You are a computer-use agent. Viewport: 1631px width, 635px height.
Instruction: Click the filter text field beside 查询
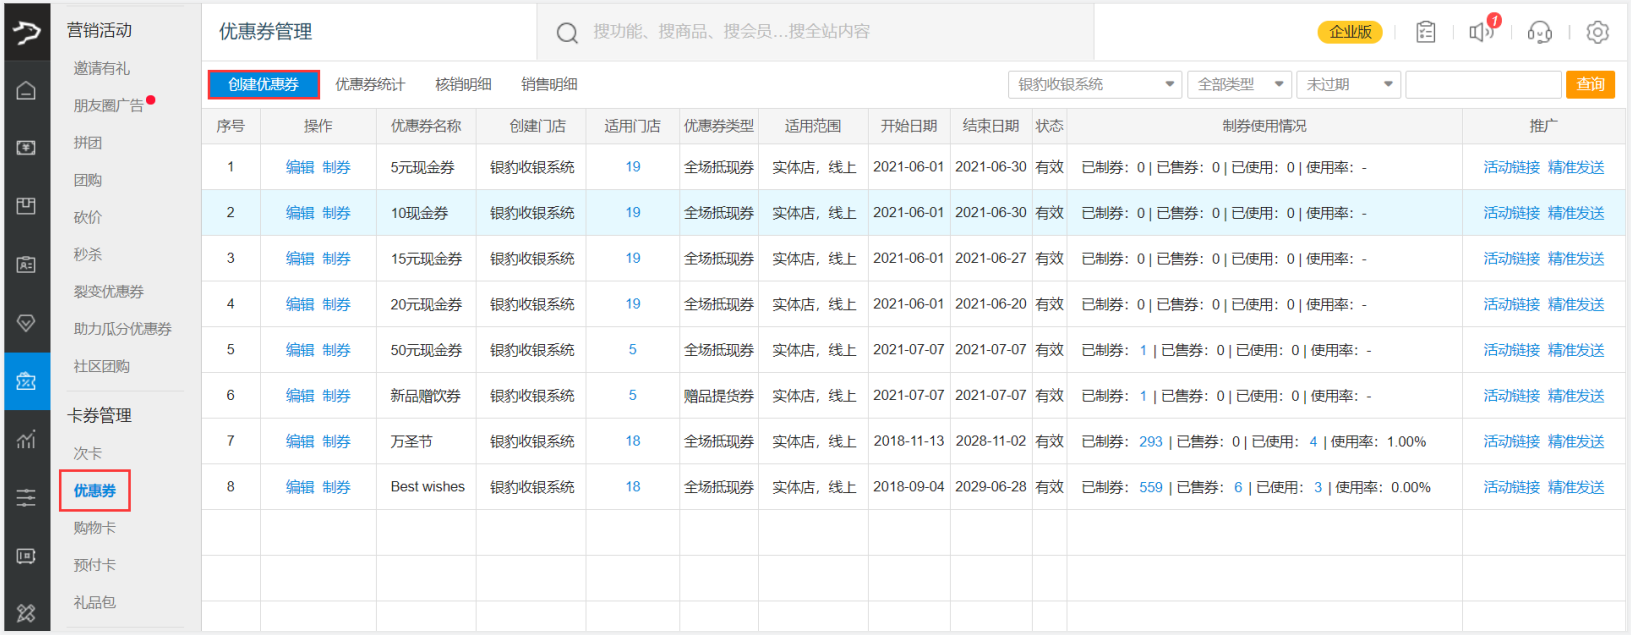click(1482, 85)
